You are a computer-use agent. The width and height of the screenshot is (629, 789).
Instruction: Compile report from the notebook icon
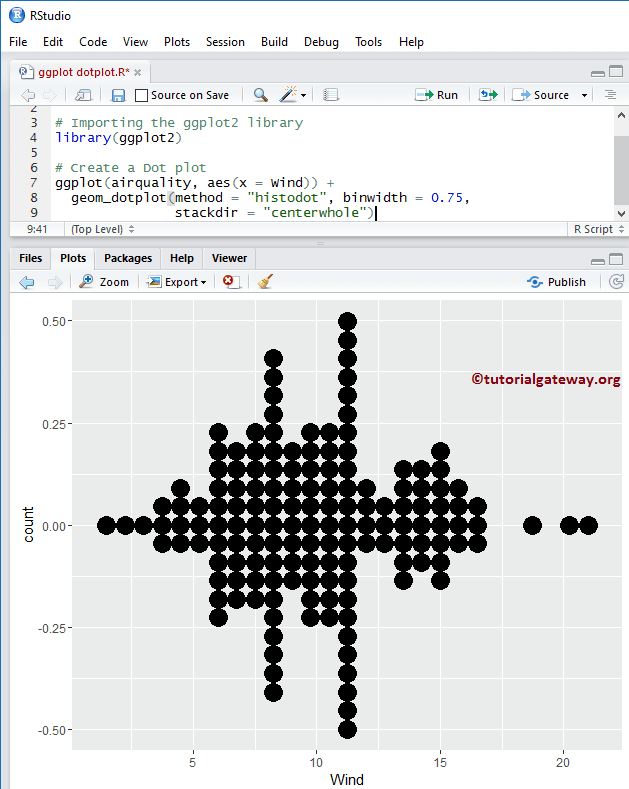pos(330,95)
